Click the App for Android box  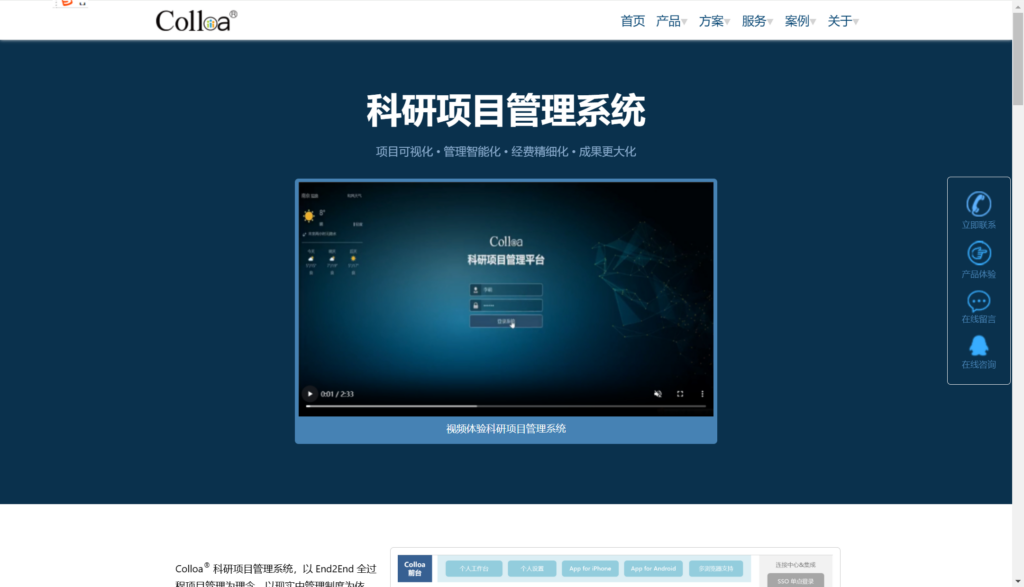click(653, 569)
